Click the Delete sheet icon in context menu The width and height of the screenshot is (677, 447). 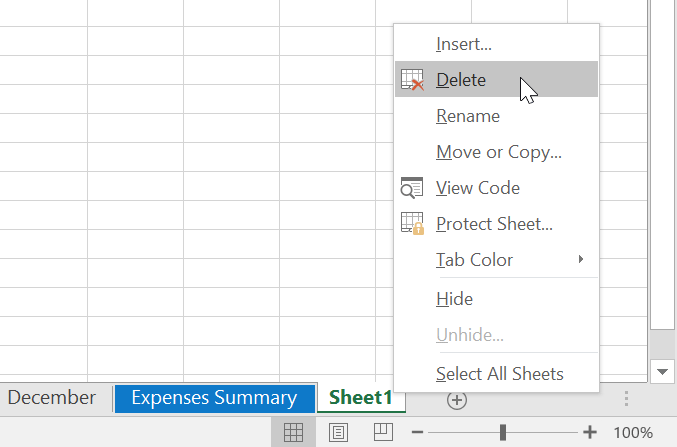(412, 80)
